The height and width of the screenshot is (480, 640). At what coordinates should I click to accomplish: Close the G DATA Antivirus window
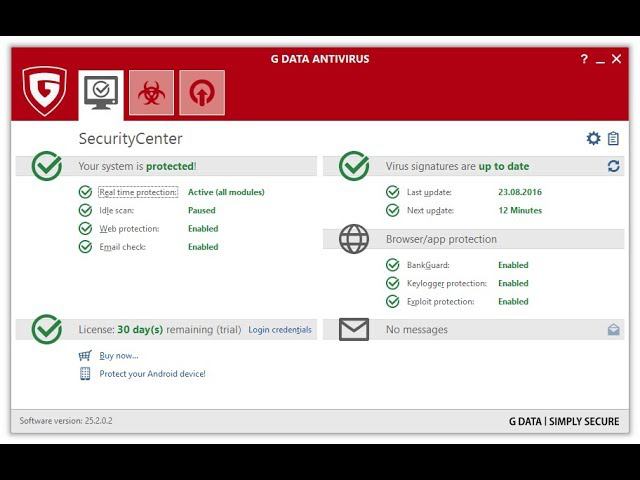(x=616, y=59)
